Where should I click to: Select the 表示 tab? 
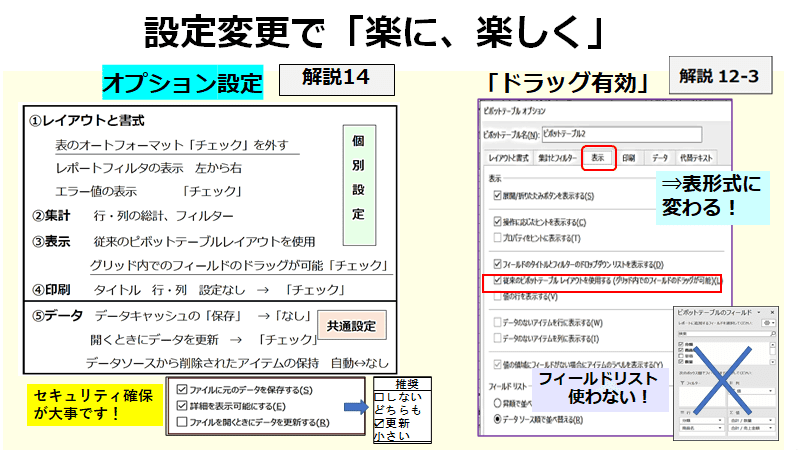[x=598, y=158]
